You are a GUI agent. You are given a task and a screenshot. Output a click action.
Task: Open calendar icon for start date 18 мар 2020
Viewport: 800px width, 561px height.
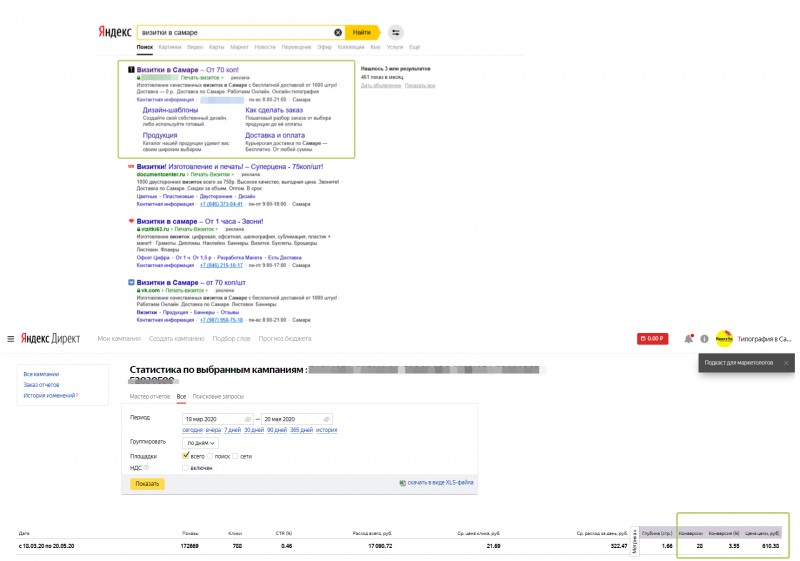[x=248, y=419]
